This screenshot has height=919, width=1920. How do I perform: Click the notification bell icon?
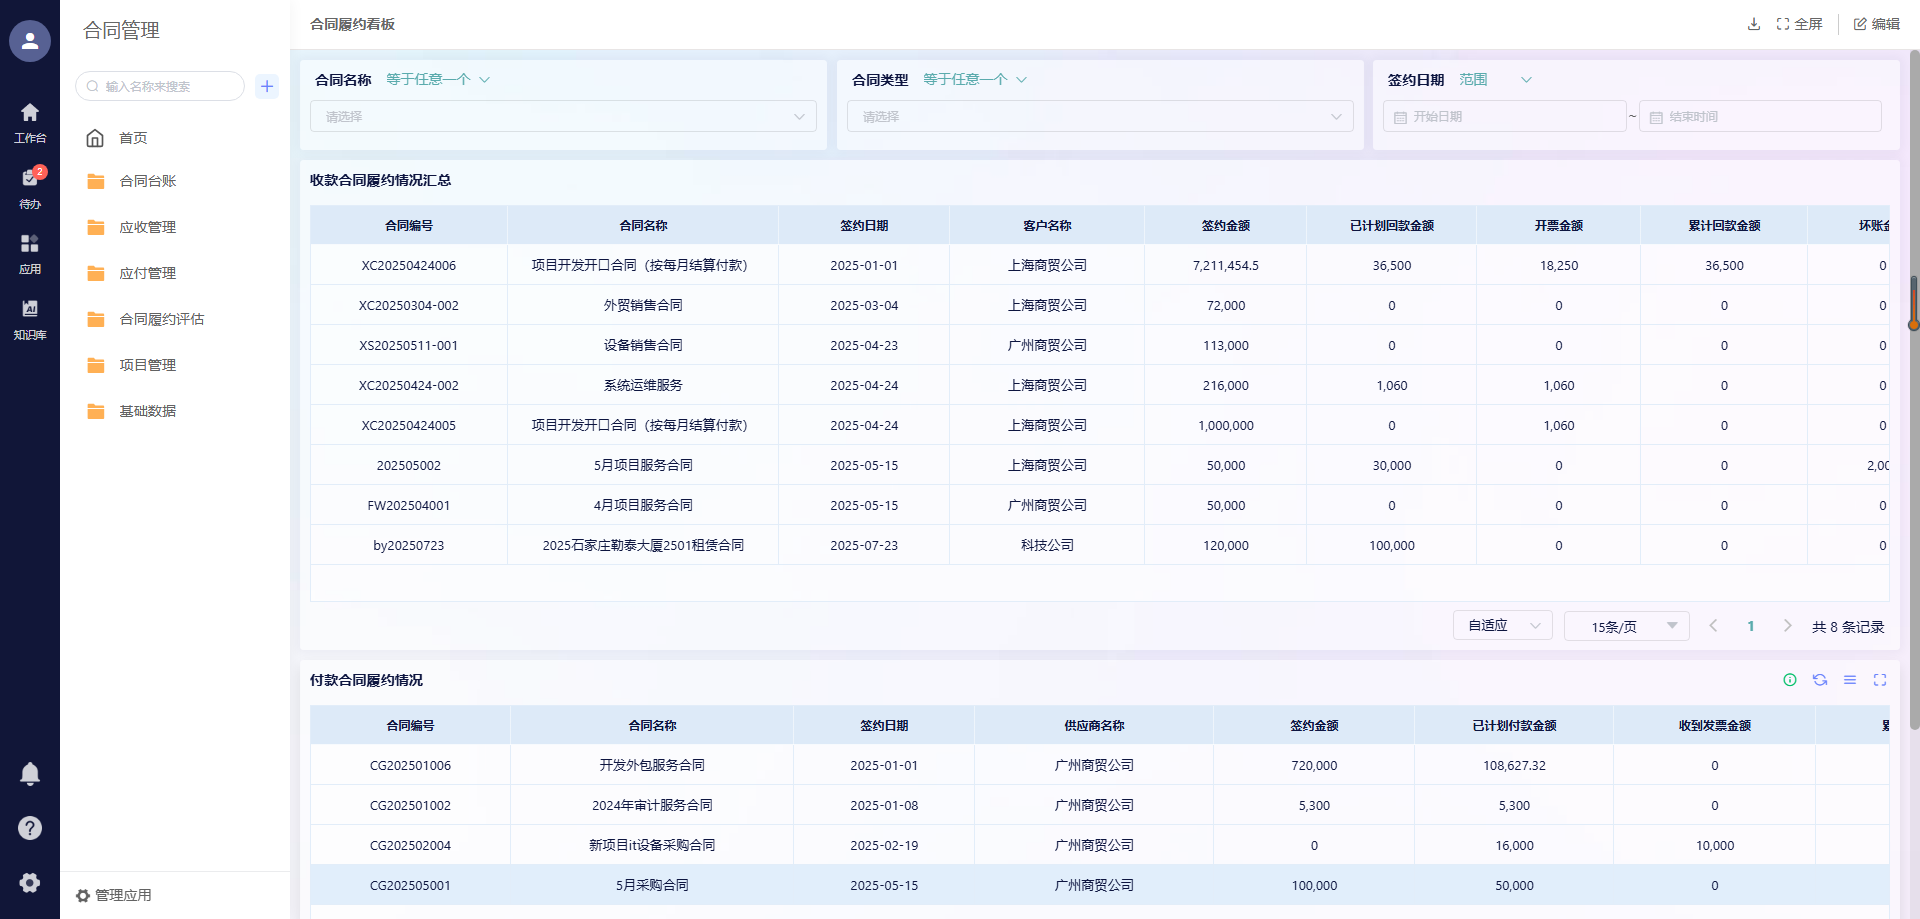tap(30, 774)
